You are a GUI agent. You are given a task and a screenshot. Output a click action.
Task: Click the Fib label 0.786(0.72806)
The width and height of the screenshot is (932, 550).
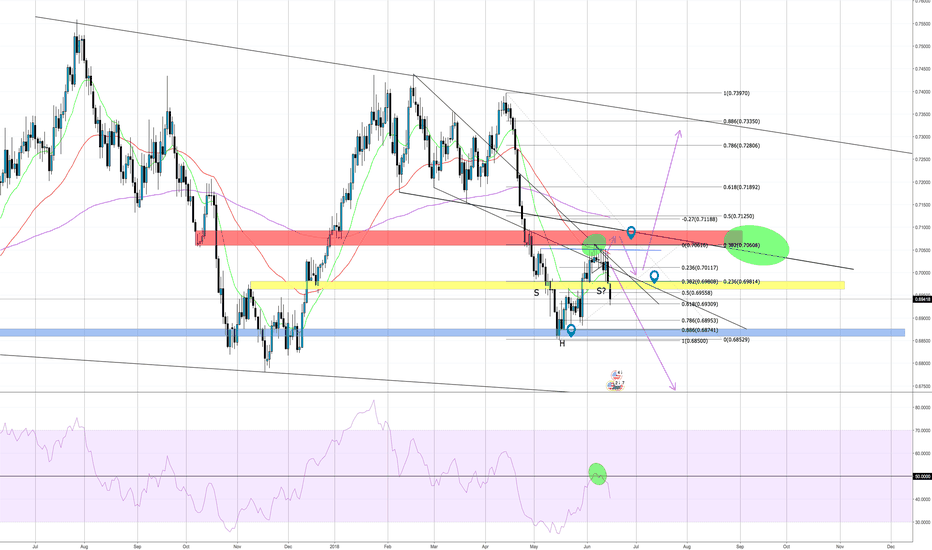tap(741, 146)
